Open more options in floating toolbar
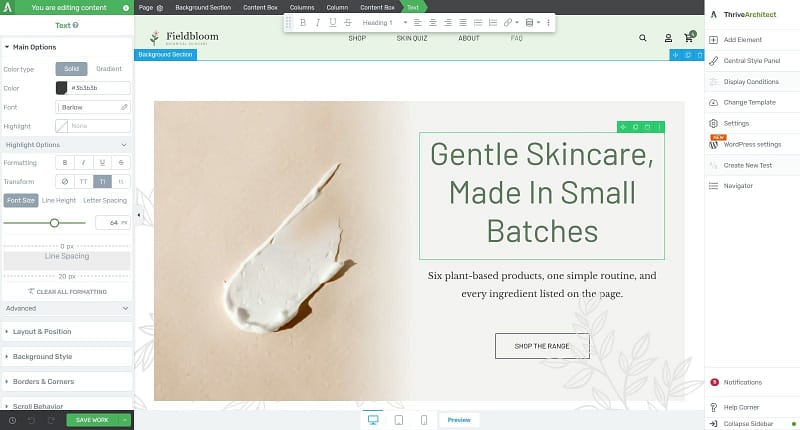Screen dimensions: 800x430 548,22
